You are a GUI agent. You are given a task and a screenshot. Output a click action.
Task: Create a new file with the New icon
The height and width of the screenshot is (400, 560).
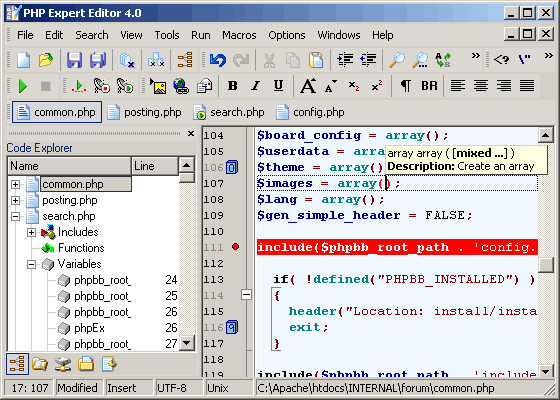(x=24, y=60)
